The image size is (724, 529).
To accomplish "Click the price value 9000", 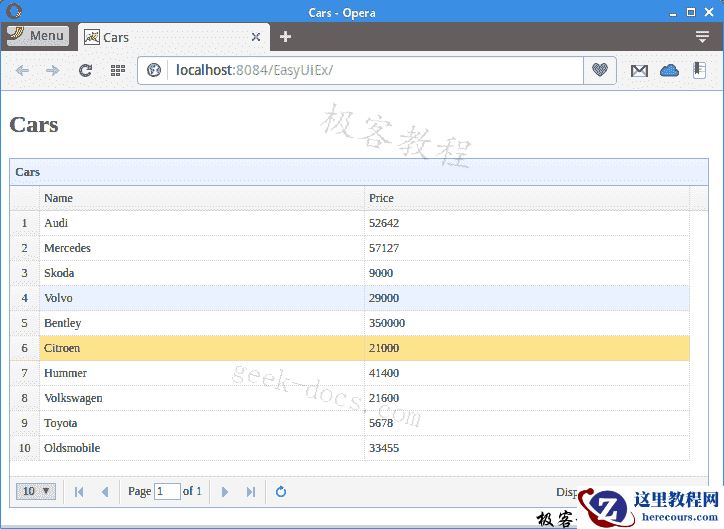I will [x=381, y=273].
